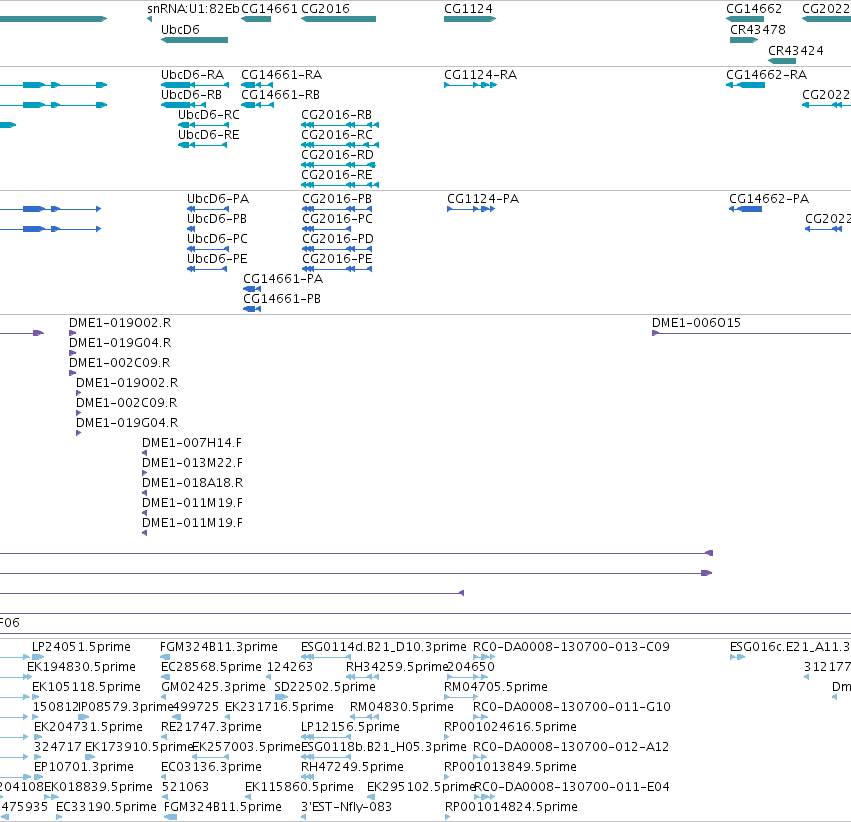Viewport: 851px width, 822px height.
Task: Open the CG1124-PA protein label
Action: pos(483,199)
